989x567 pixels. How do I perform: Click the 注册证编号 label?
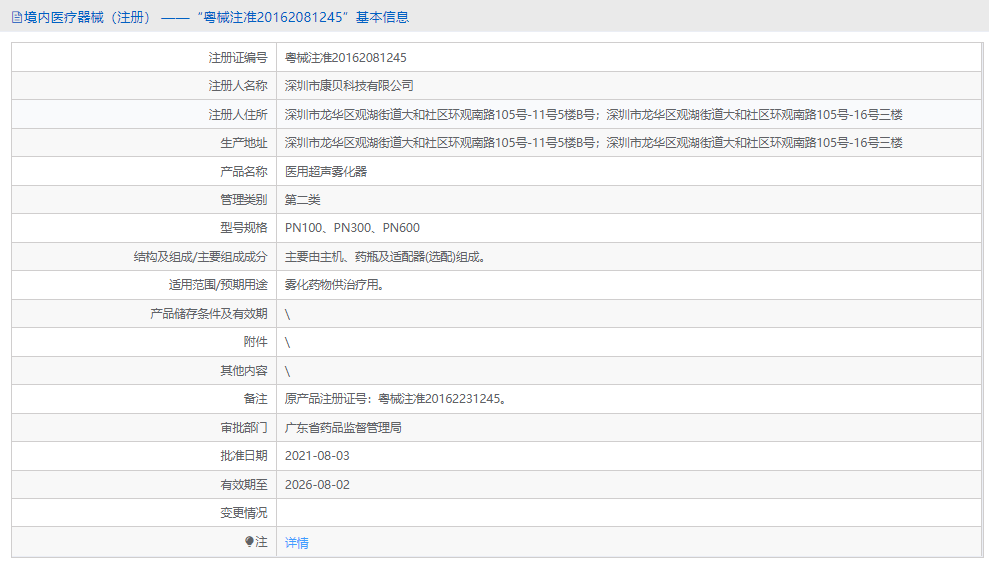238,57
